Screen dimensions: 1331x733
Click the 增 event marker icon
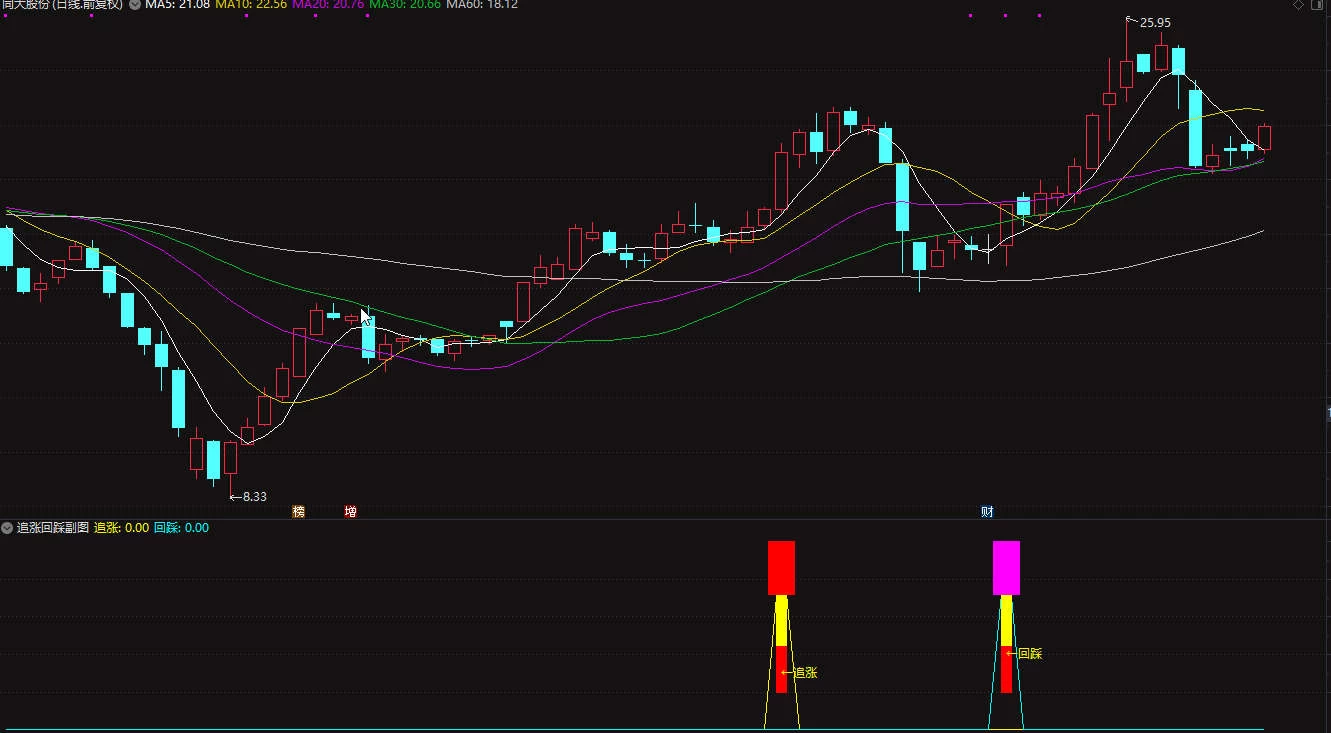(350, 512)
